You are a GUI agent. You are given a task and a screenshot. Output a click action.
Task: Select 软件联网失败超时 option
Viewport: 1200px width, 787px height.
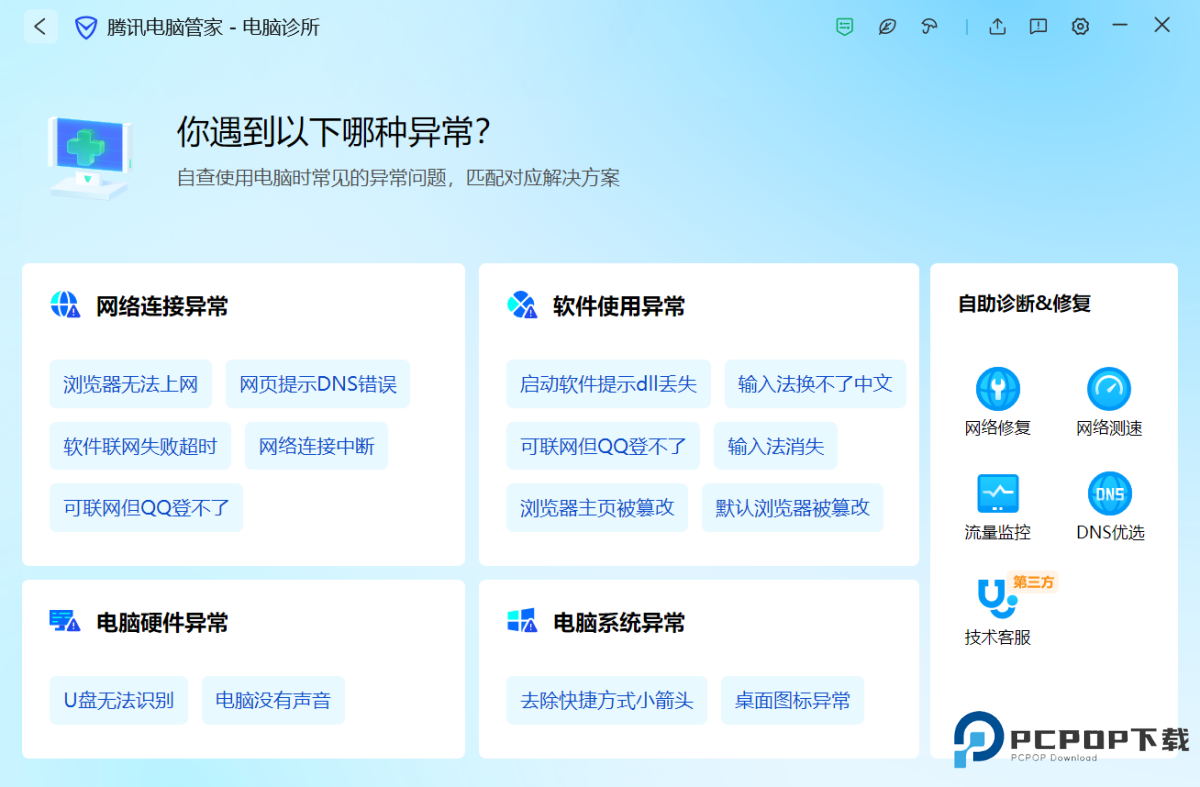point(140,446)
